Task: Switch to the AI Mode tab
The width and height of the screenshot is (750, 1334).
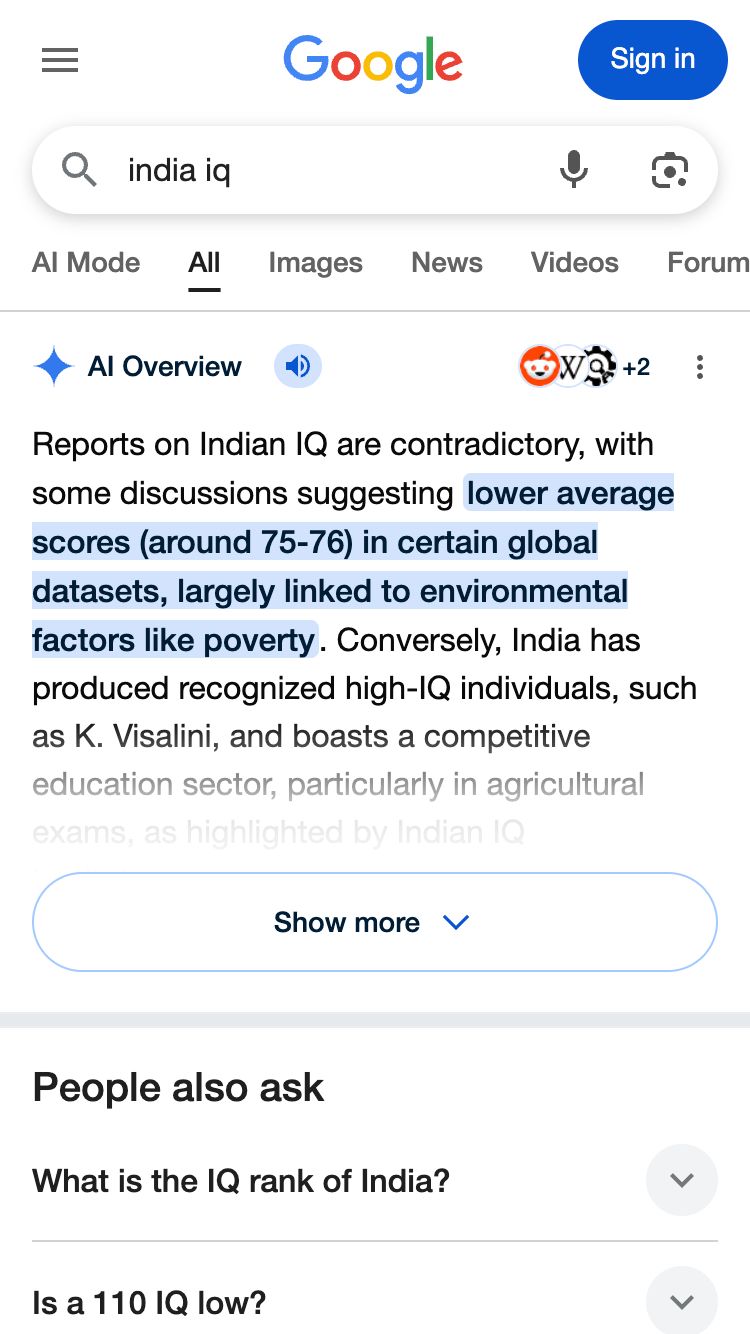Action: [86, 263]
